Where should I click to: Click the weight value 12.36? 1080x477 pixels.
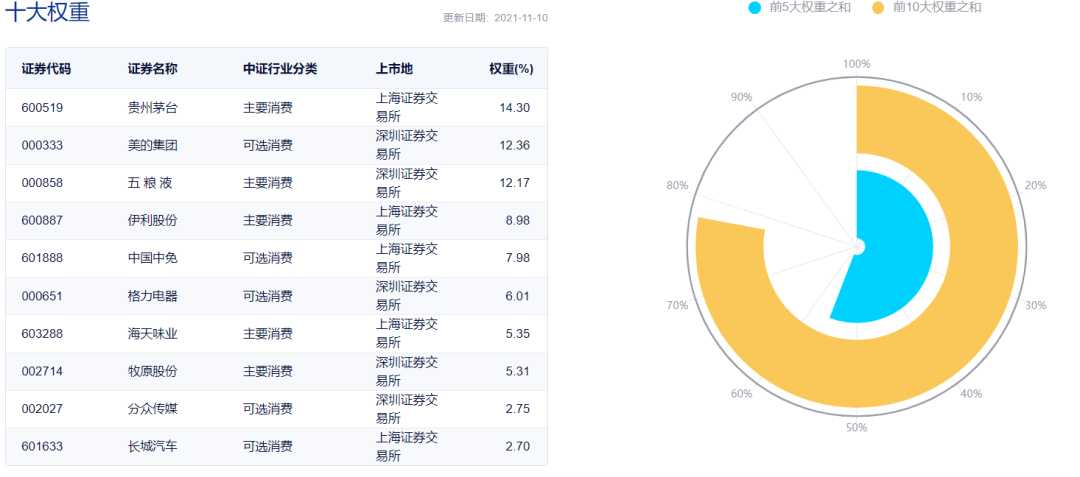pyautogui.click(x=517, y=145)
